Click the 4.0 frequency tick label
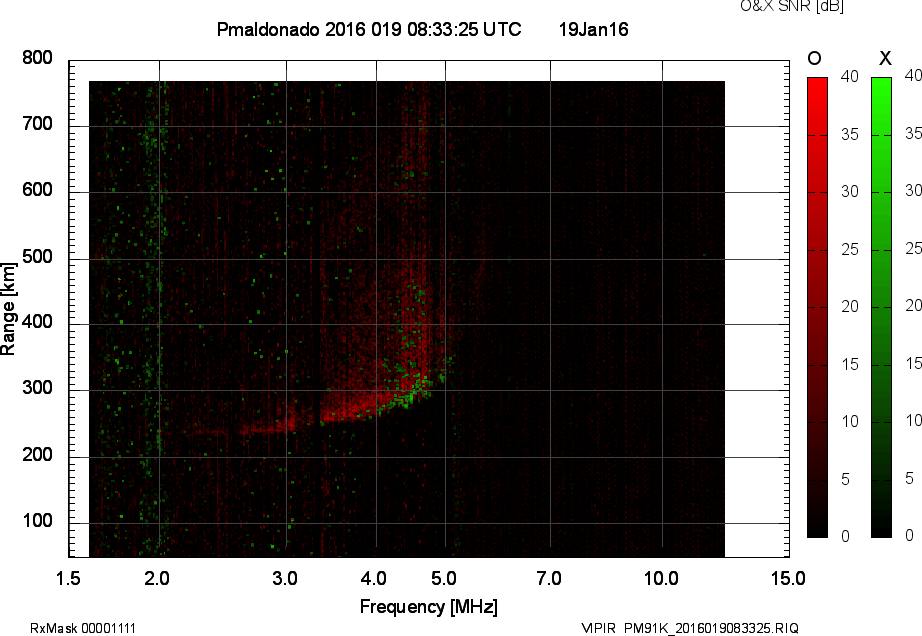Image resolution: width=922 pixels, height=636 pixels. [x=374, y=579]
